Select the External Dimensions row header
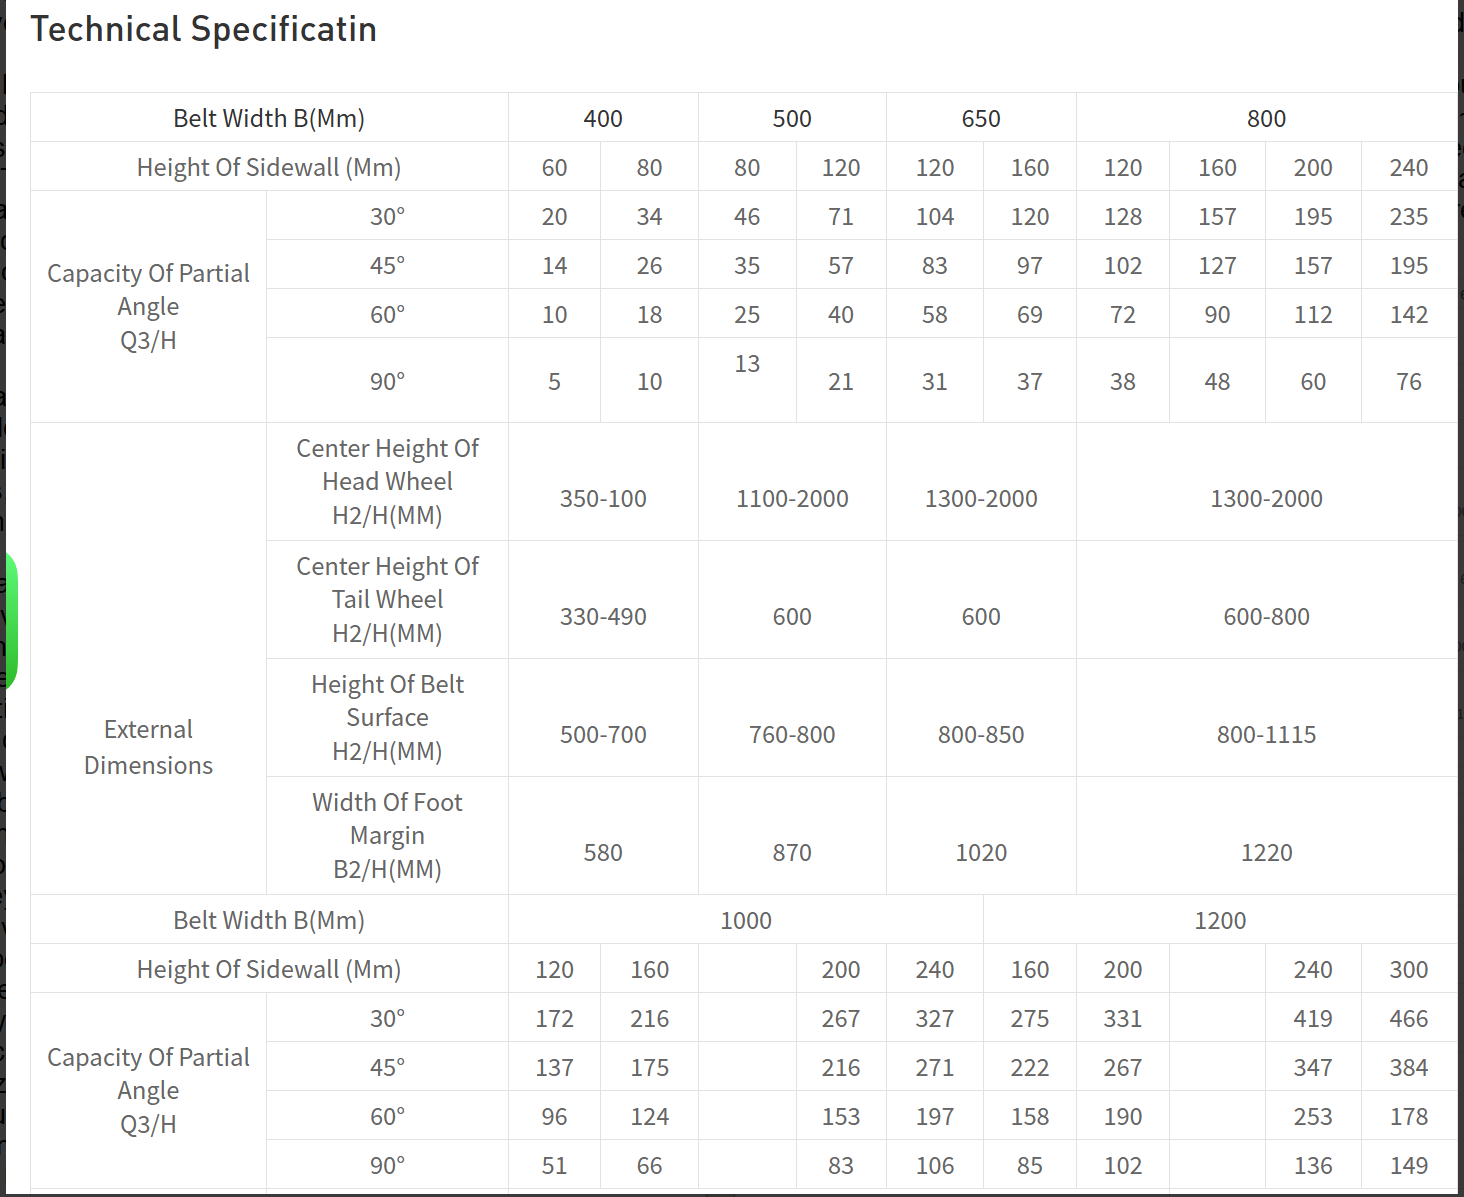Viewport: 1464px width, 1197px height. (x=148, y=747)
